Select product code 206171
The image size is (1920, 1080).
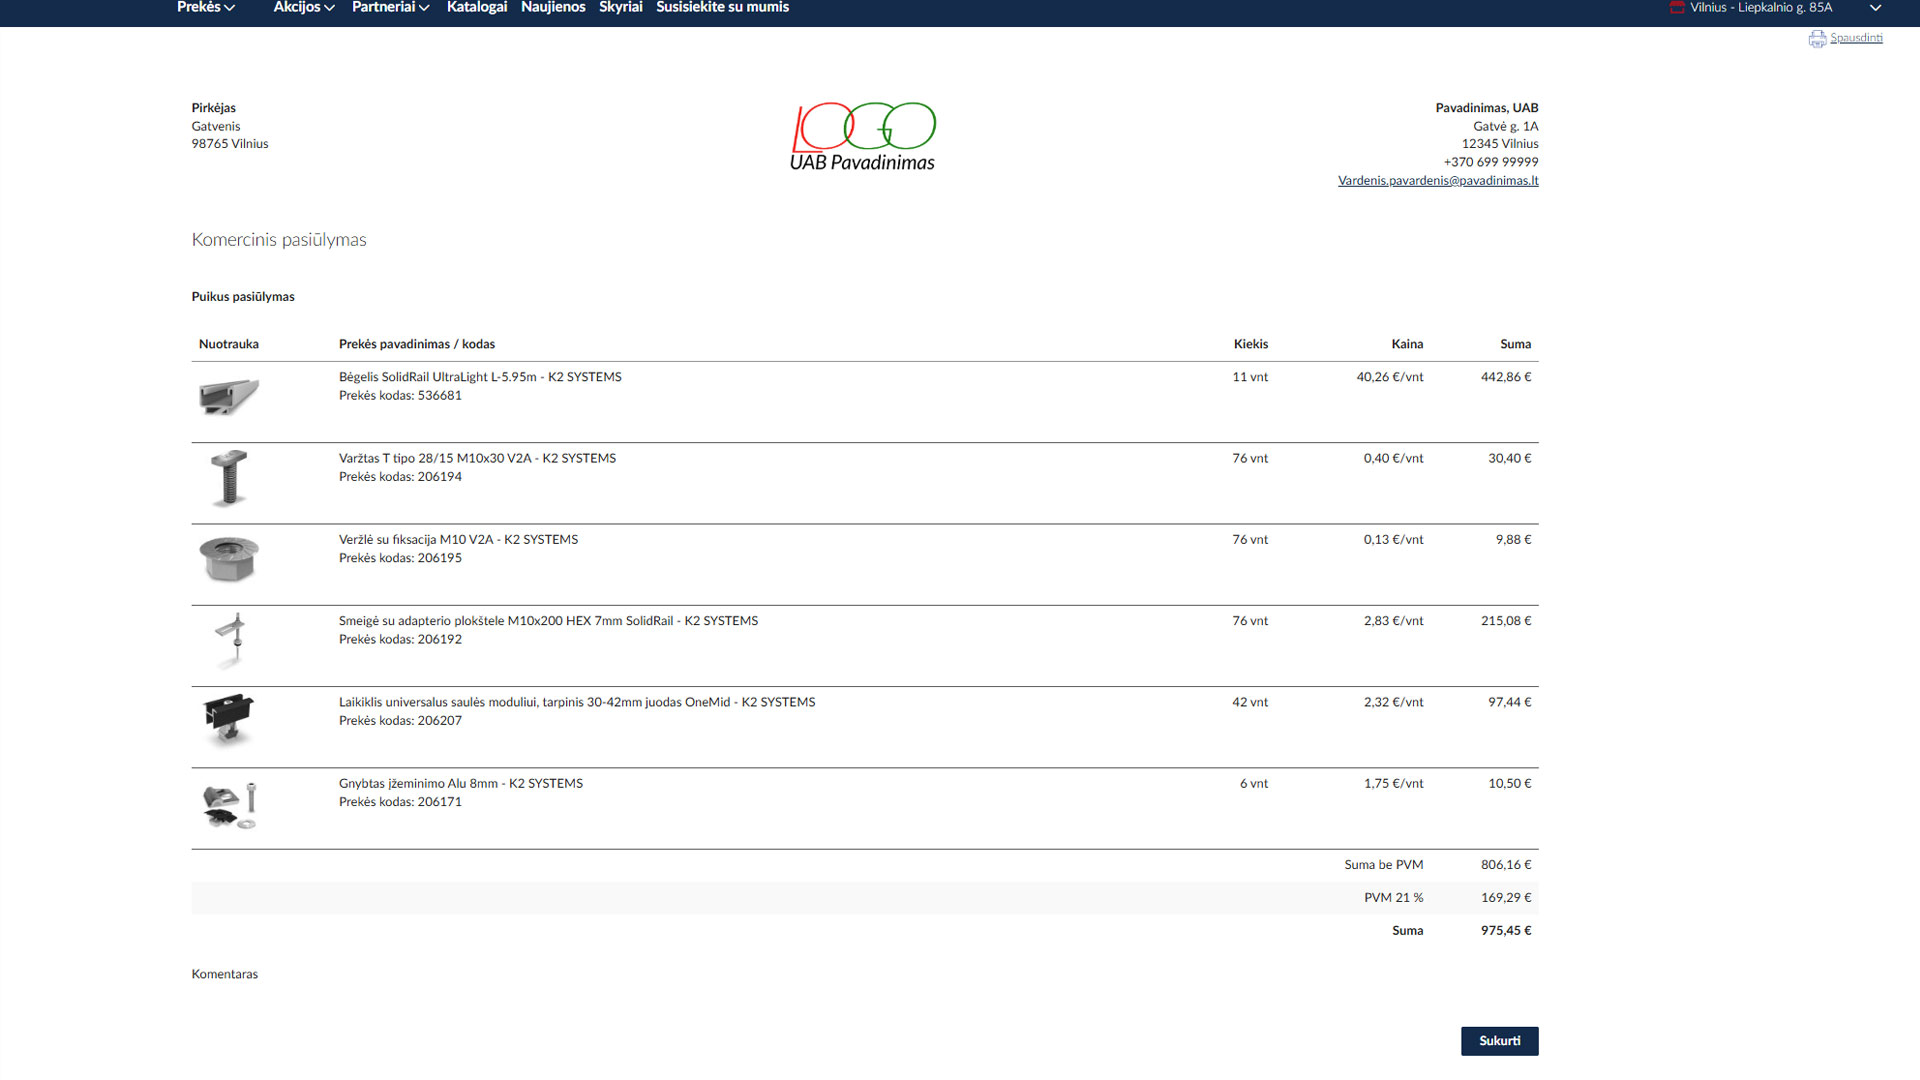pos(440,802)
